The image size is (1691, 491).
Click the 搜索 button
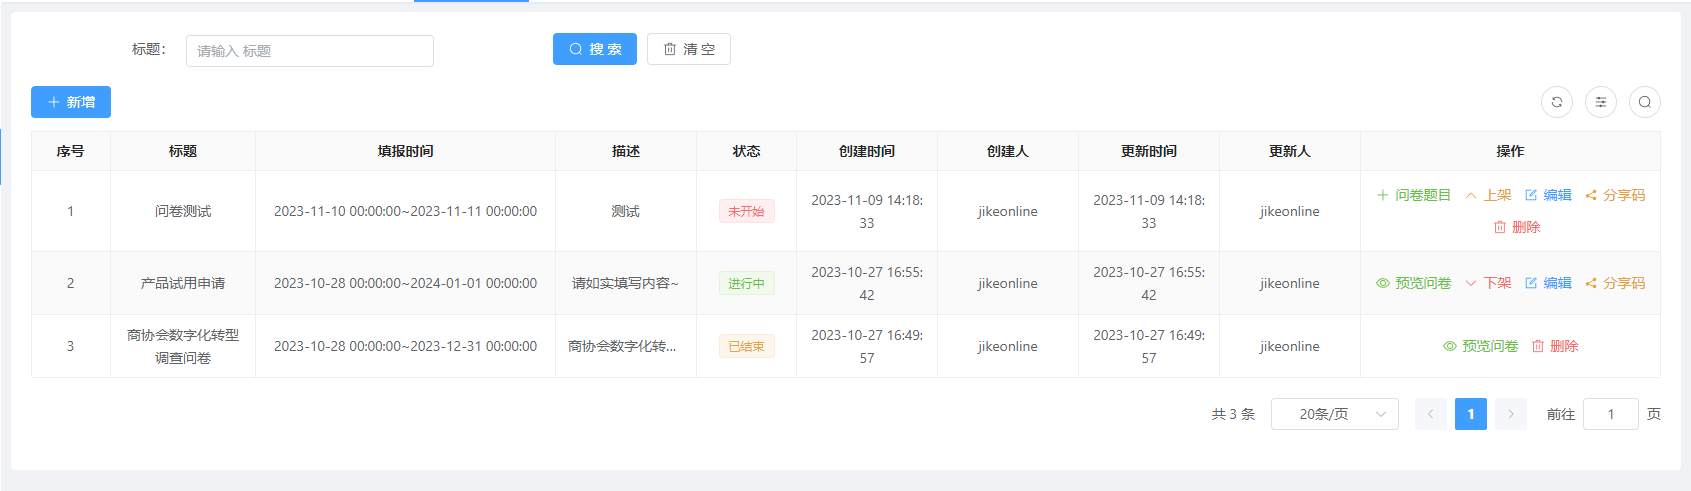click(x=594, y=49)
